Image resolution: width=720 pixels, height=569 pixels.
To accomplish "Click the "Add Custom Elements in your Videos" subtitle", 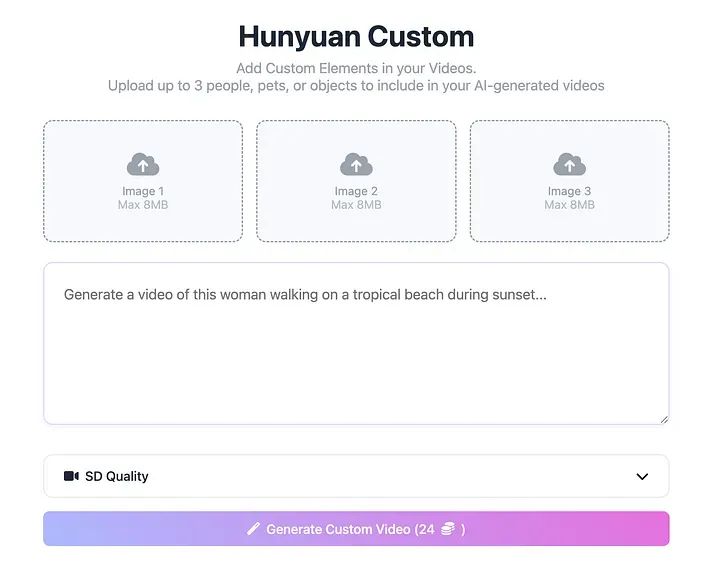I will coord(356,69).
